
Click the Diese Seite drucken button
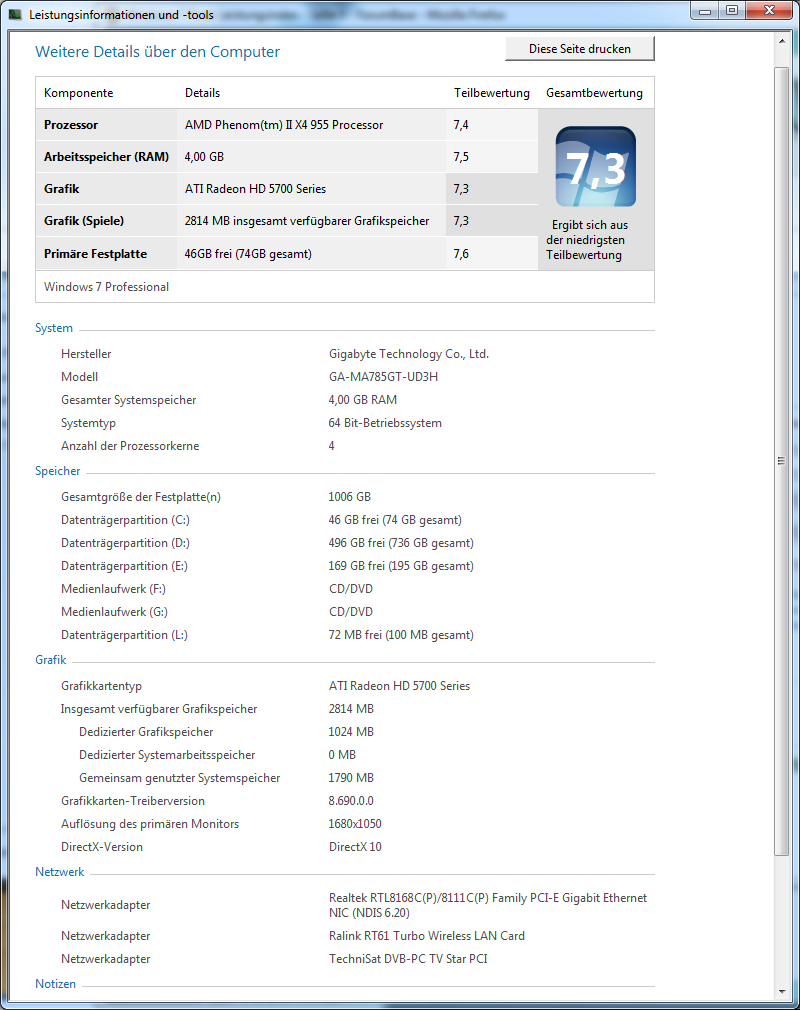[x=580, y=48]
